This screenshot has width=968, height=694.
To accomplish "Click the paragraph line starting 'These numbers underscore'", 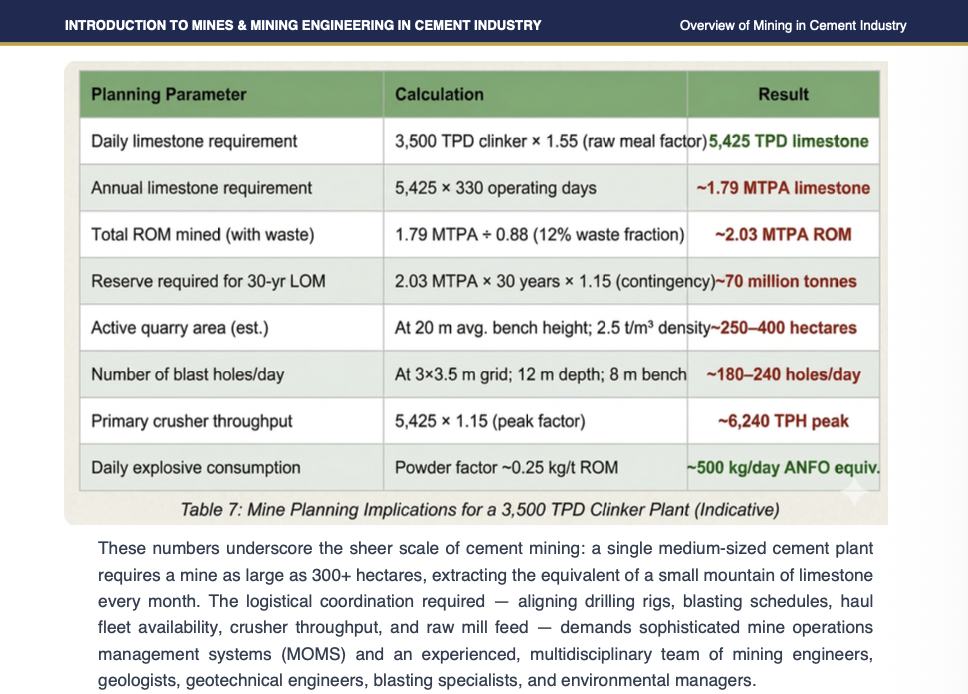I will [485, 548].
